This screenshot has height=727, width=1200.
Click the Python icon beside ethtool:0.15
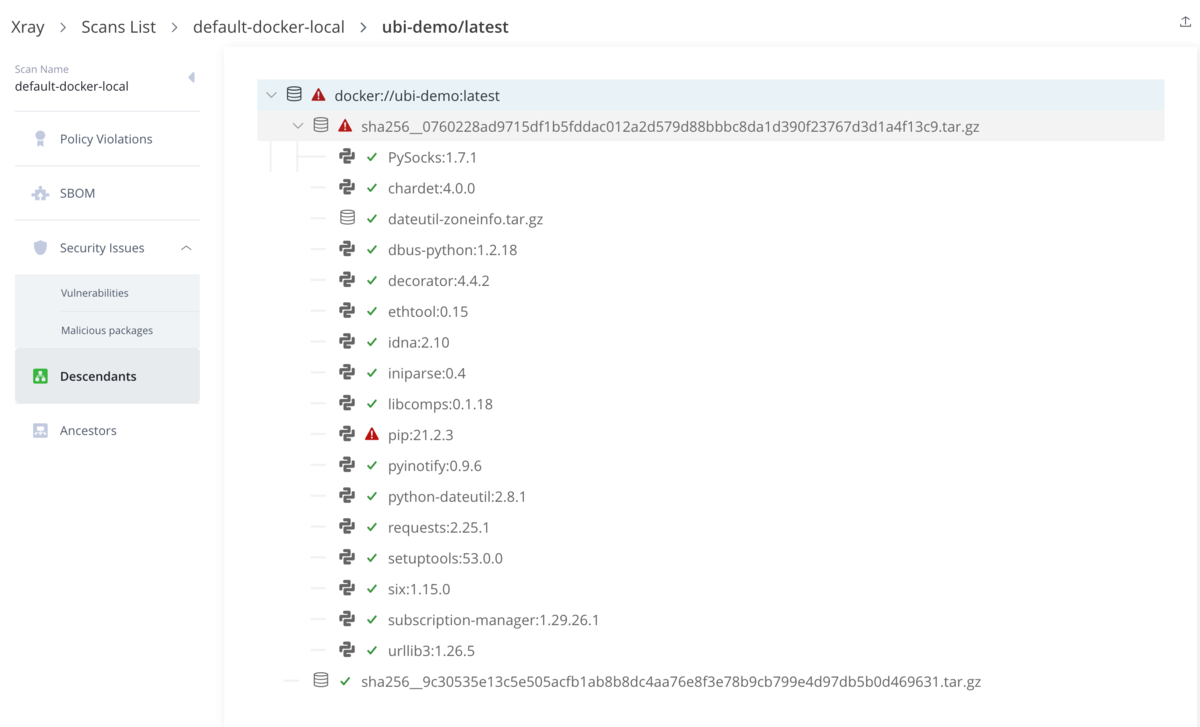pyautogui.click(x=347, y=311)
